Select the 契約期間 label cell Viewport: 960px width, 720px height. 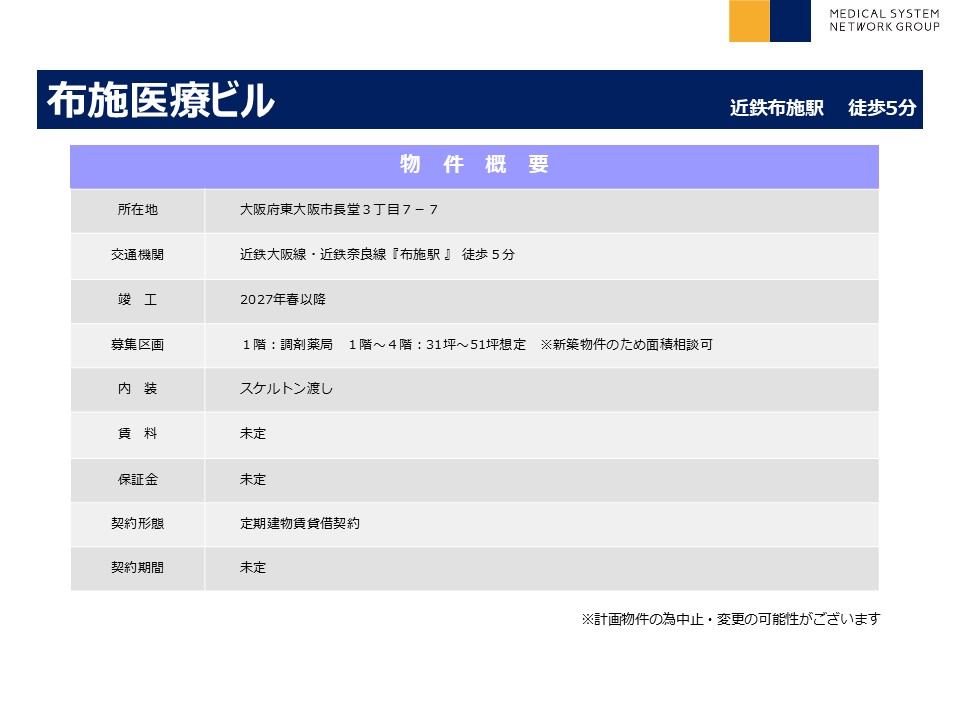(x=137, y=568)
